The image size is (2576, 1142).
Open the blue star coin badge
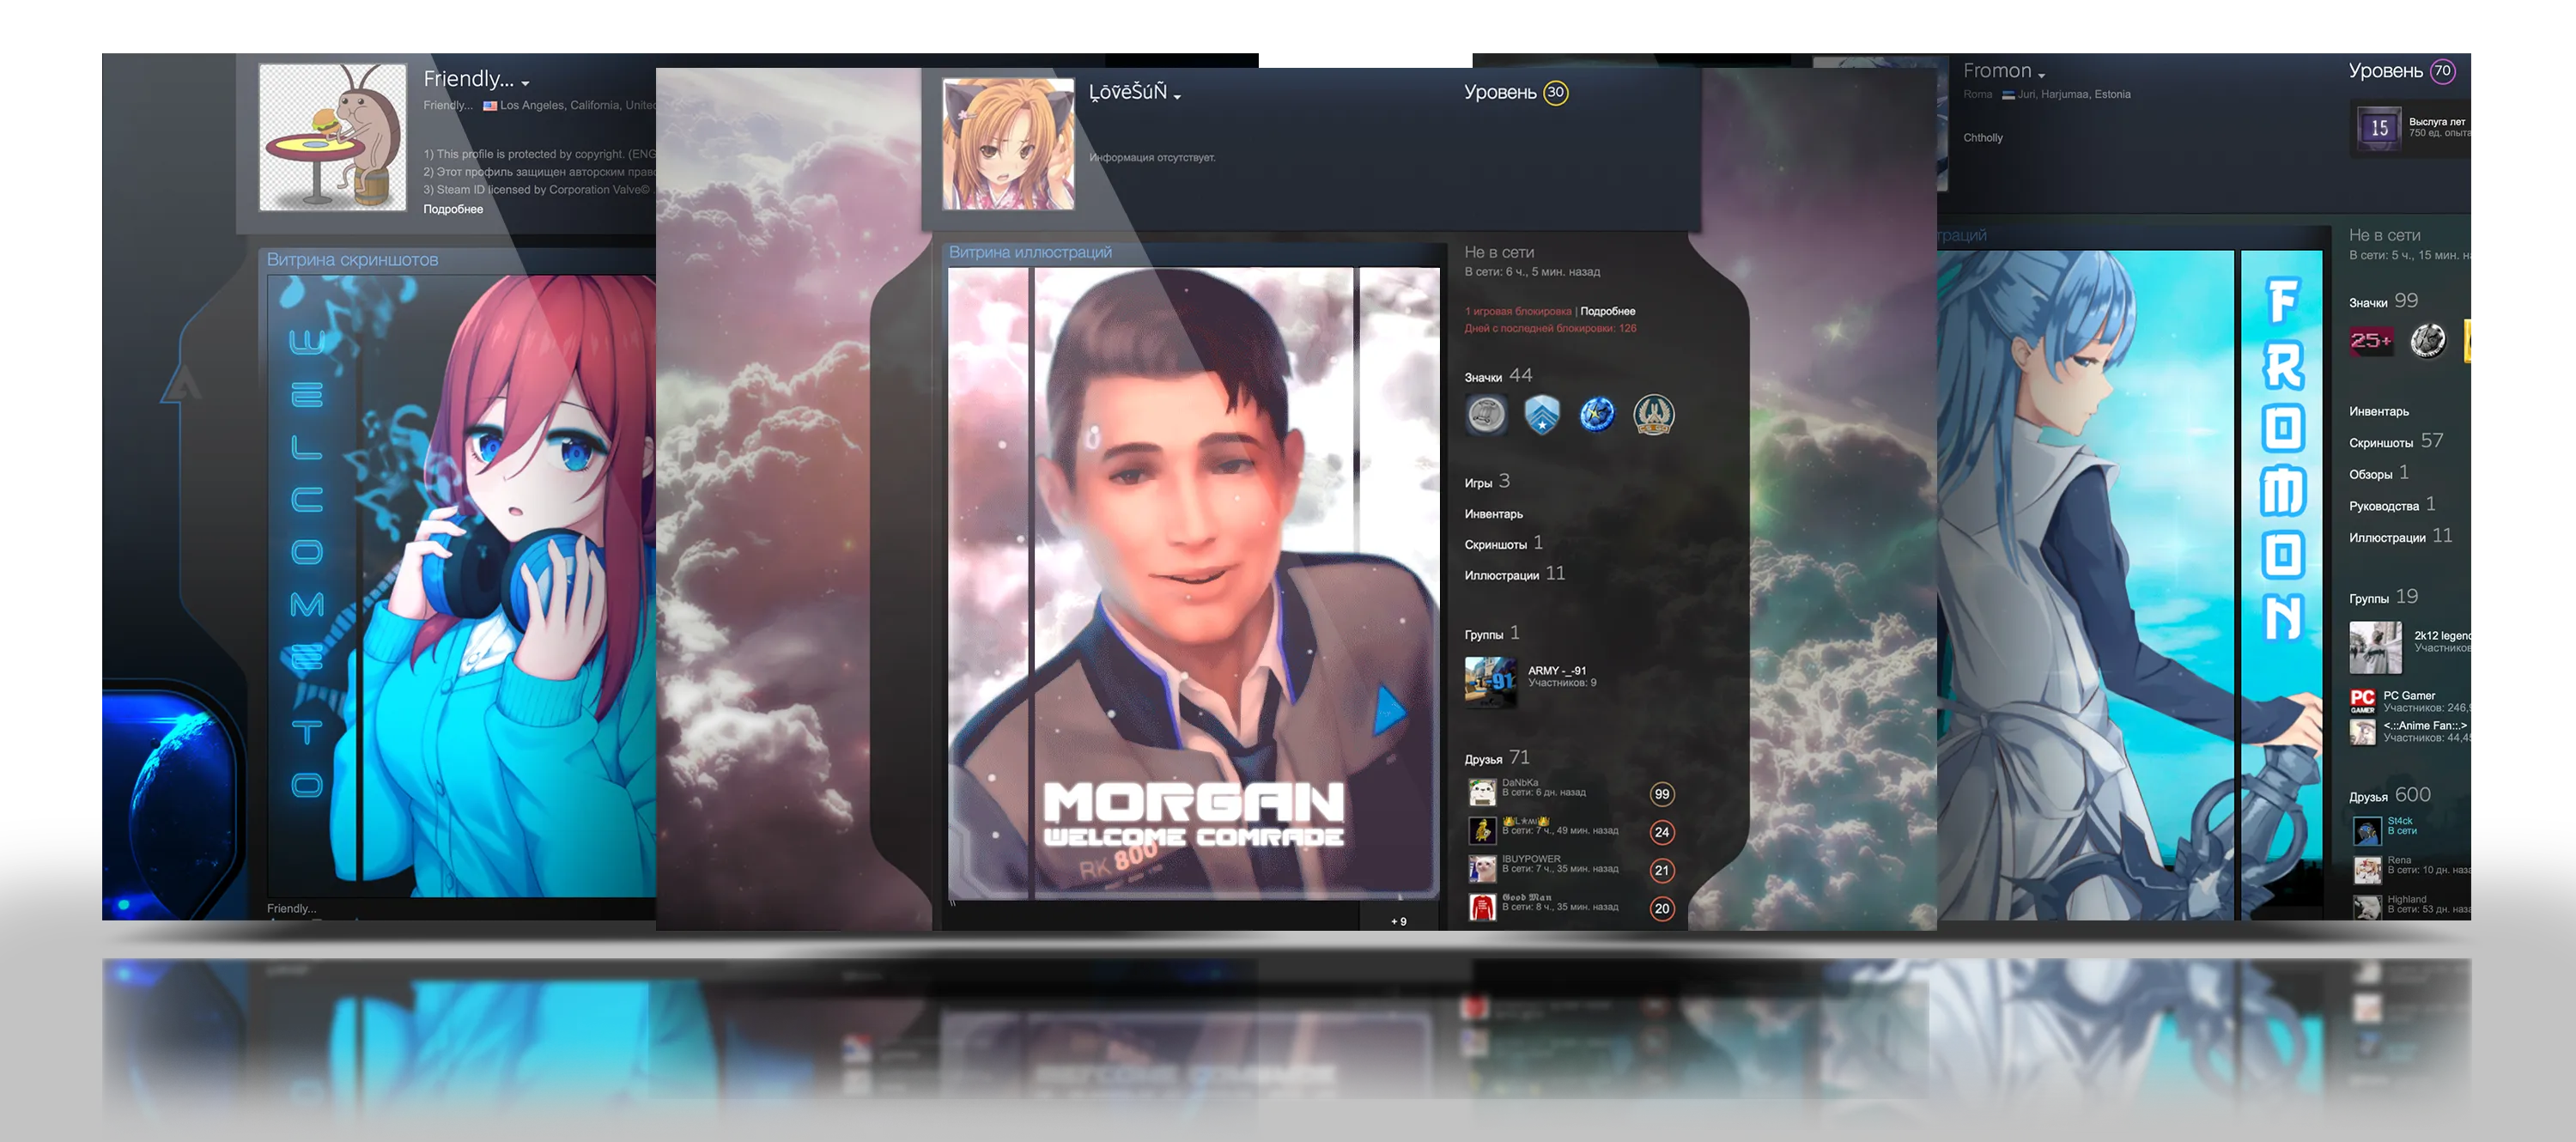[x=1597, y=414]
